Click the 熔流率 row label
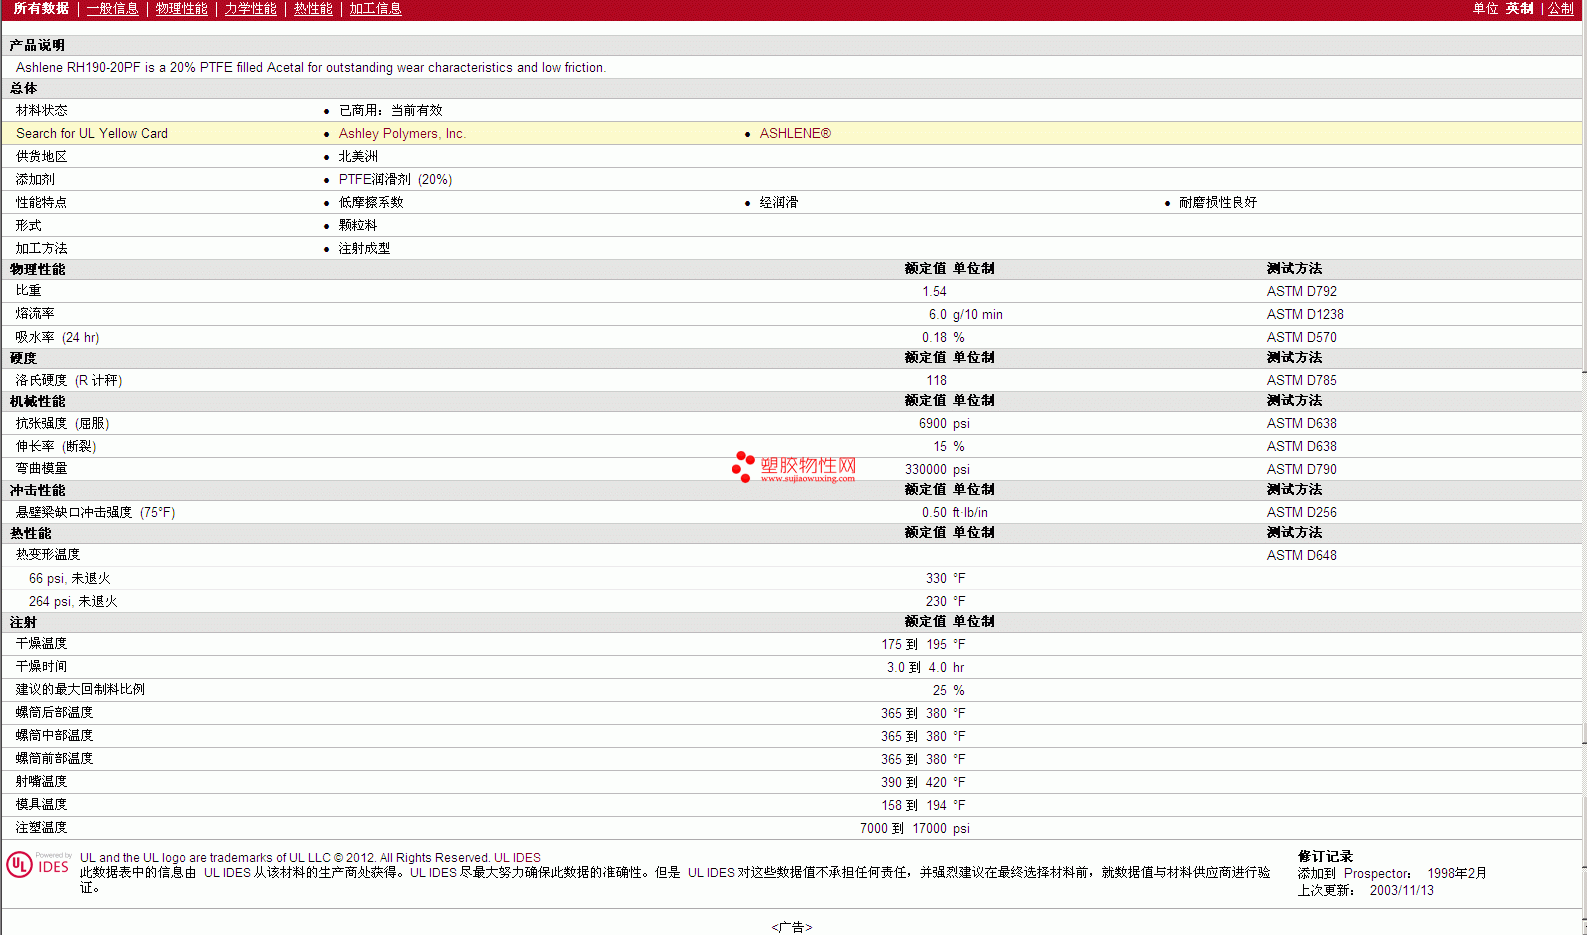The width and height of the screenshot is (1587, 935). point(35,315)
